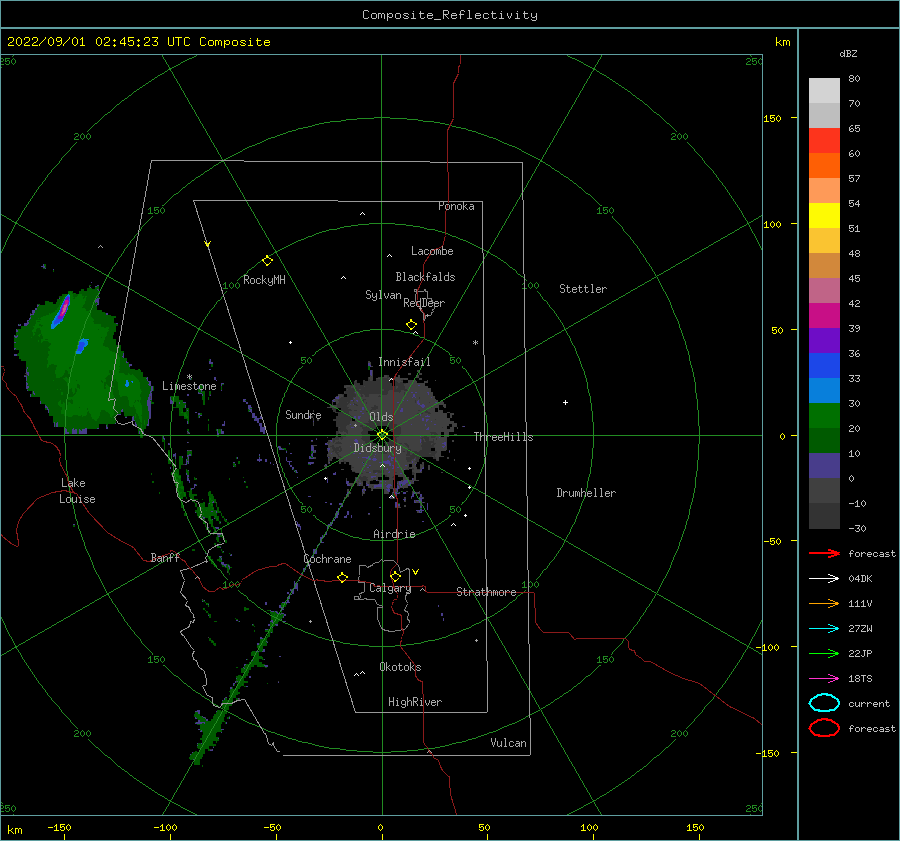Click the Lacombe label
Image resolution: width=900 pixels, height=841 pixels.
tap(432, 251)
